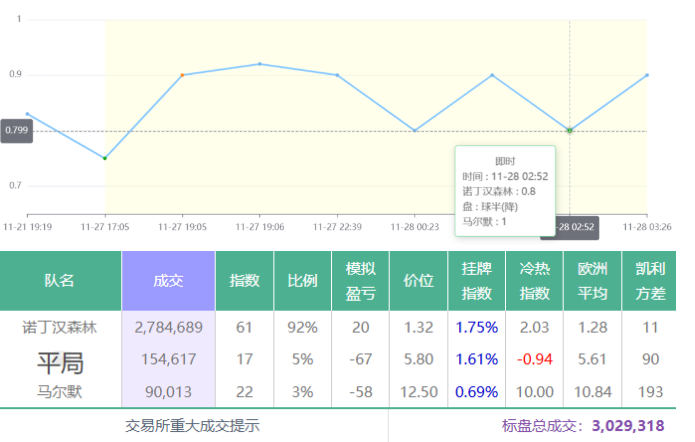Image resolution: width=695 pixels, height=442 pixels.
Task: Click the green data point at 11-27 17:05
Action: click(x=105, y=158)
